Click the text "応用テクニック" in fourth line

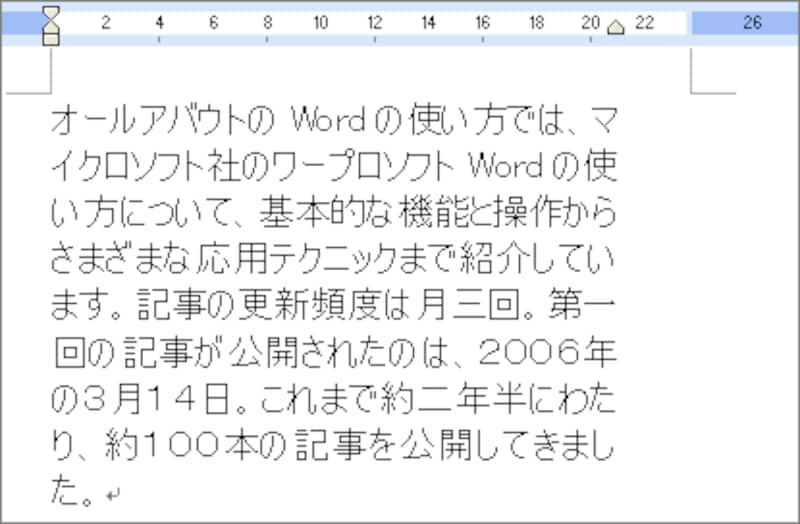tap(296, 258)
